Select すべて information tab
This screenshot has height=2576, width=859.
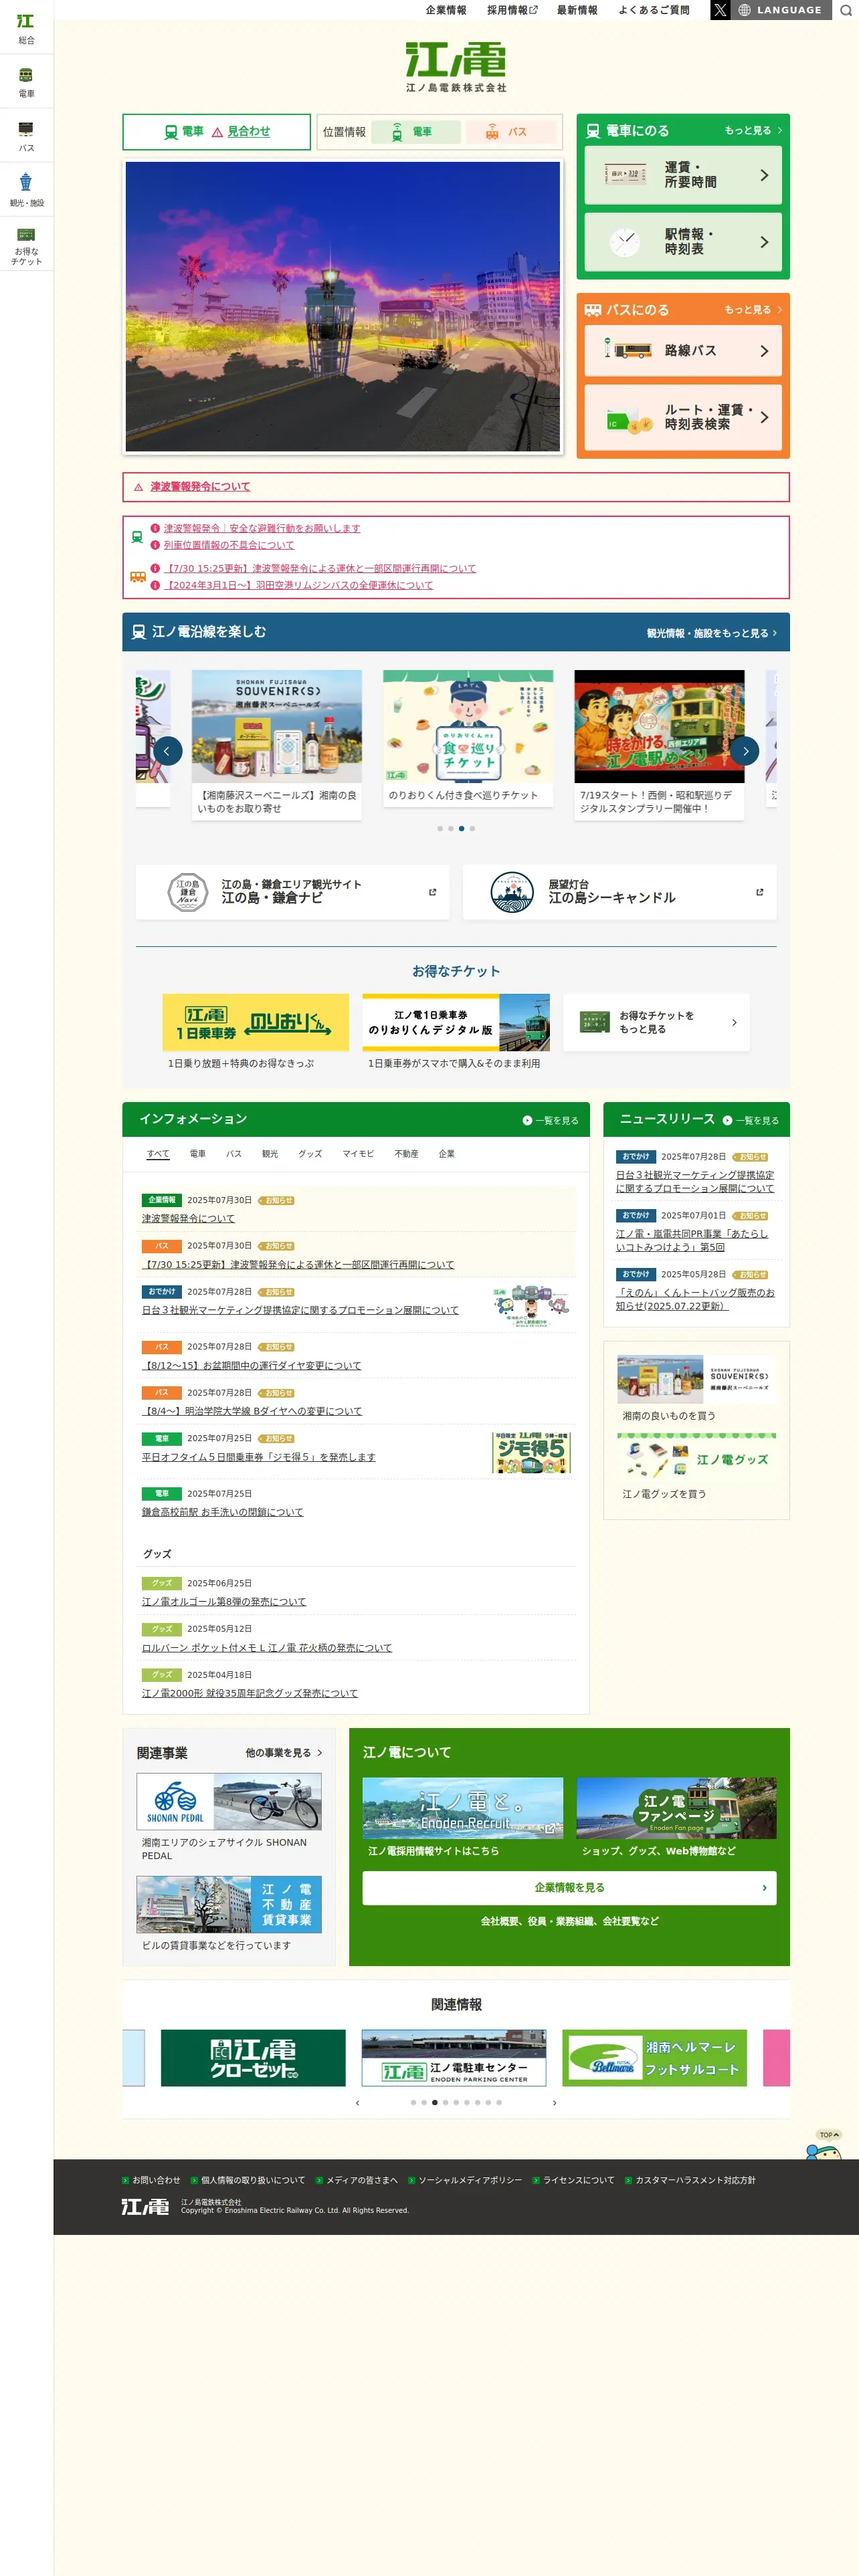(x=158, y=1154)
